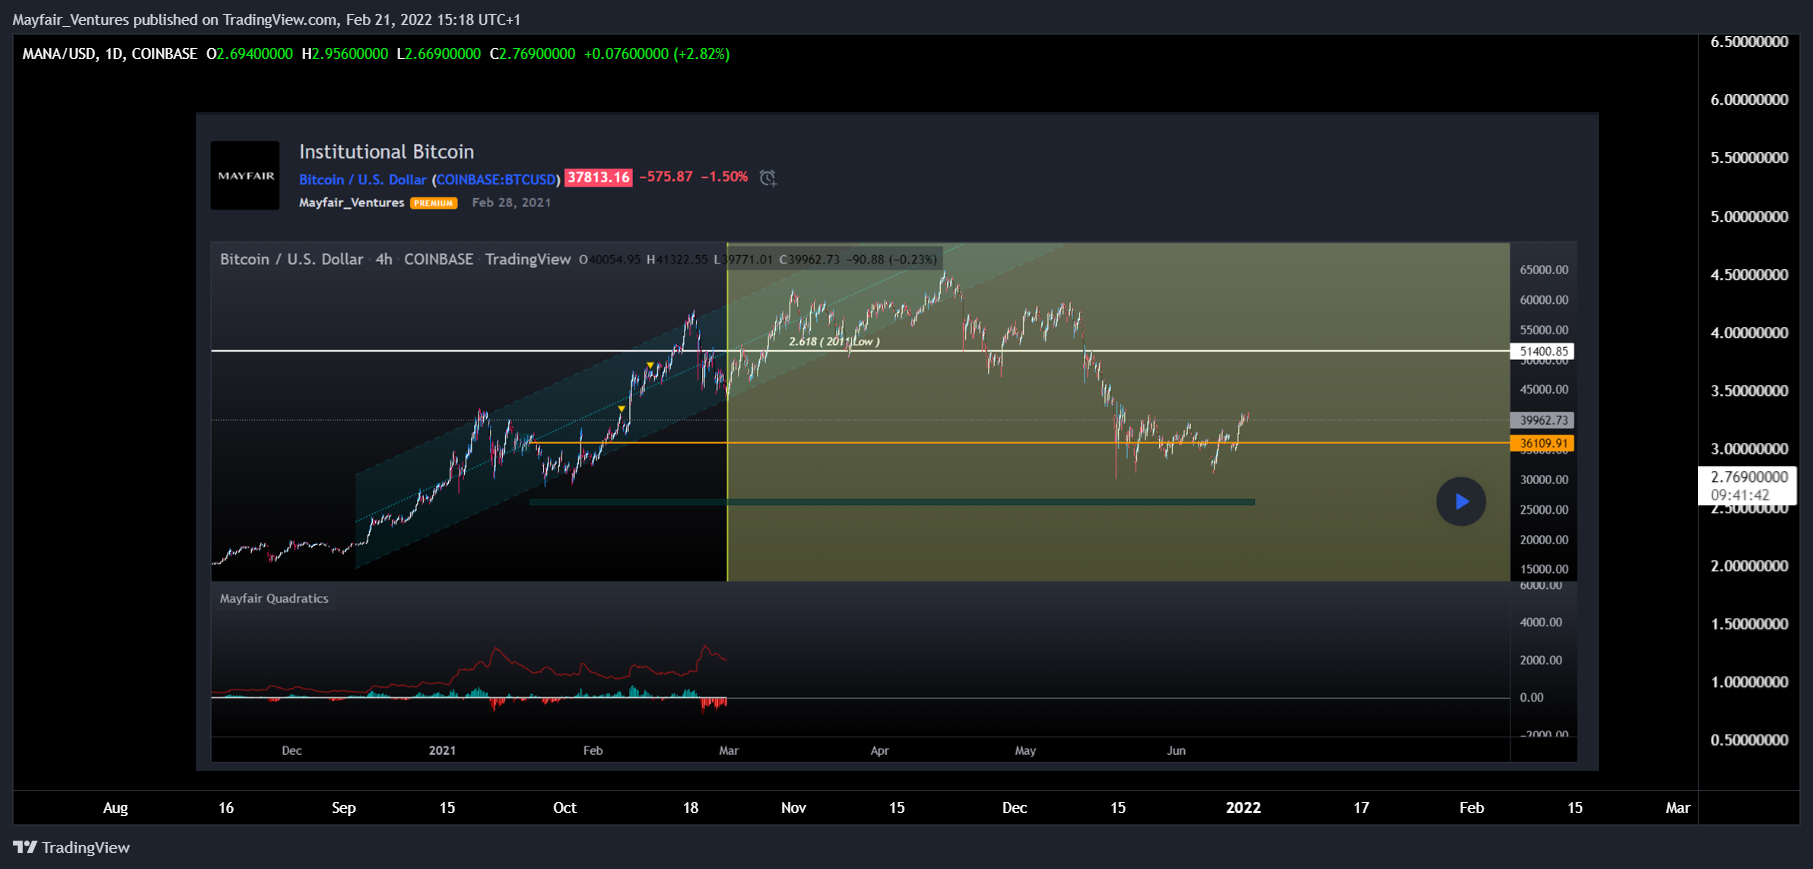
Task: Click the 6.50000000 price axis label
Action: coord(1749,41)
